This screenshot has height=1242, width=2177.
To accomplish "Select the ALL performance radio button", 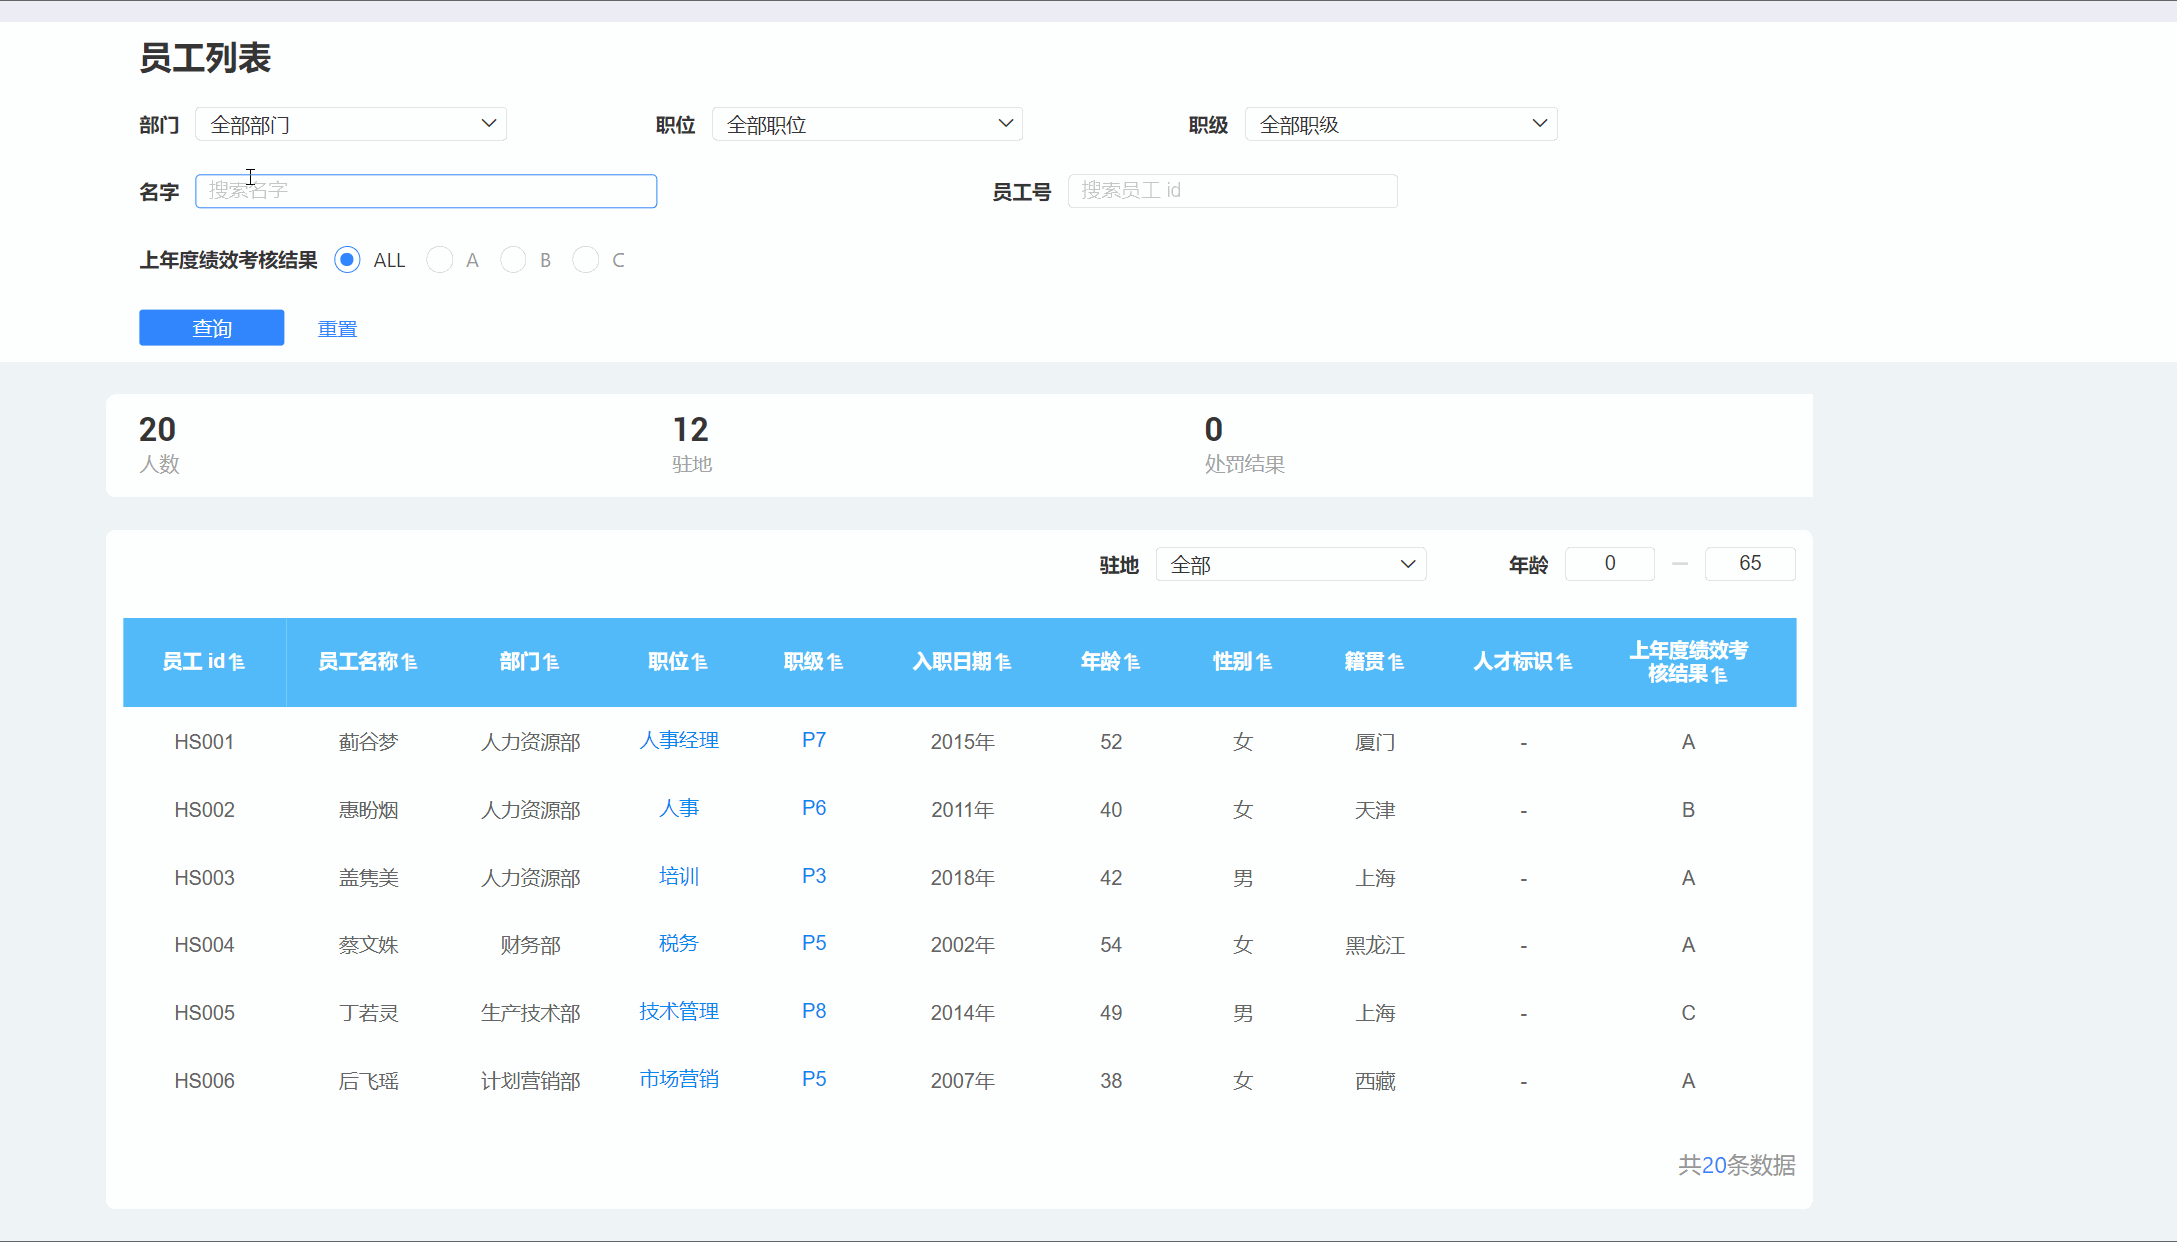I will click(x=347, y=260).
